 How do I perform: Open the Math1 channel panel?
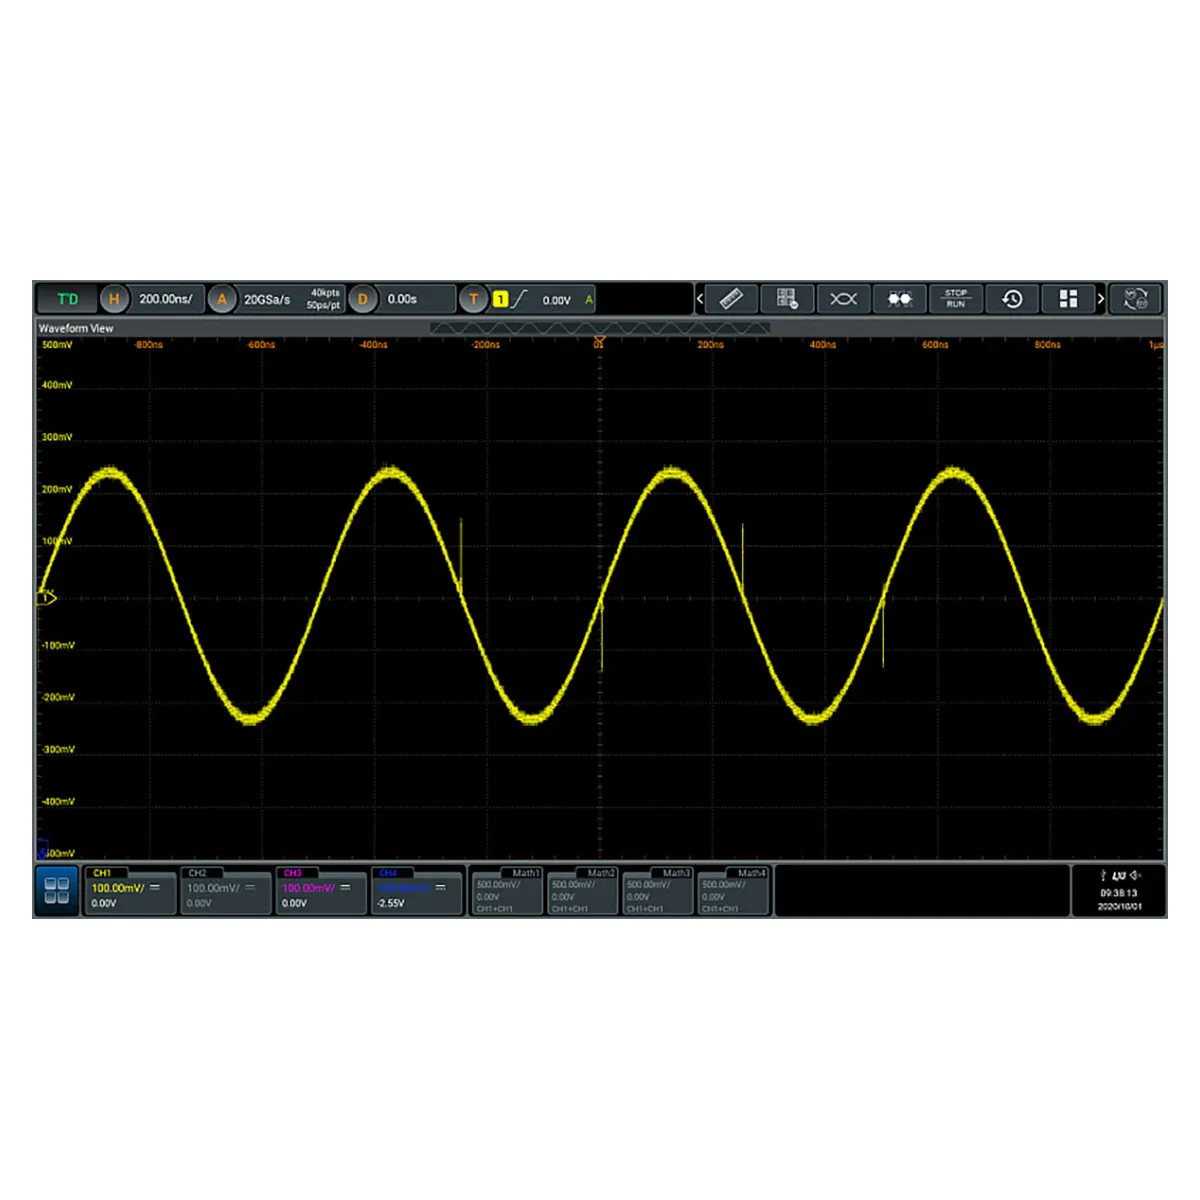click(x=507, y=890)
